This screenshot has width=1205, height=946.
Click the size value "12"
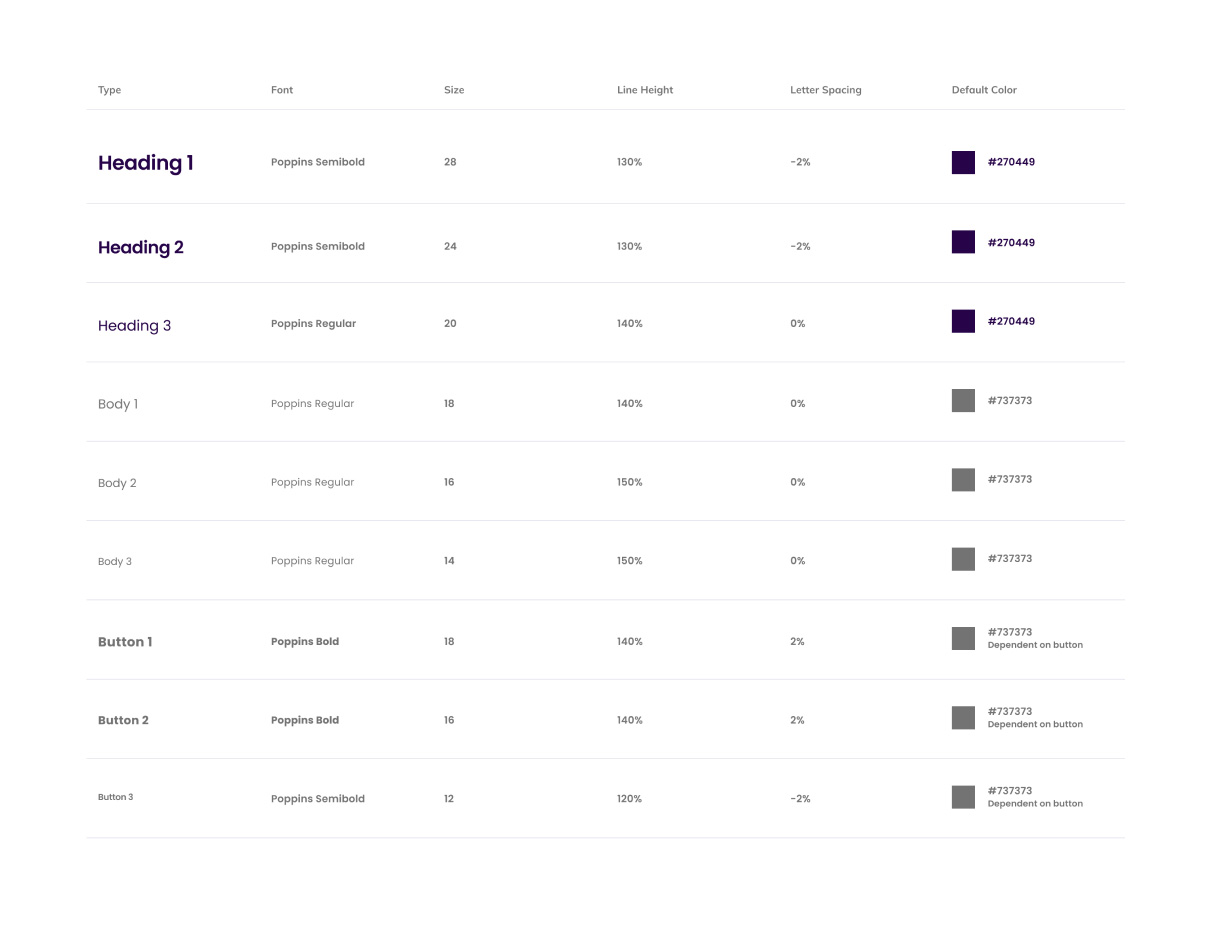pos(449,799)
